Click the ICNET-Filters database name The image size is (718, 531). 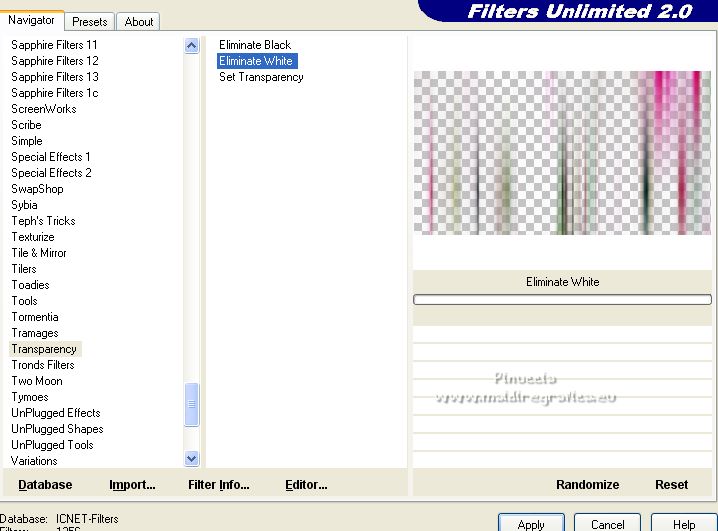pos(87,519)
